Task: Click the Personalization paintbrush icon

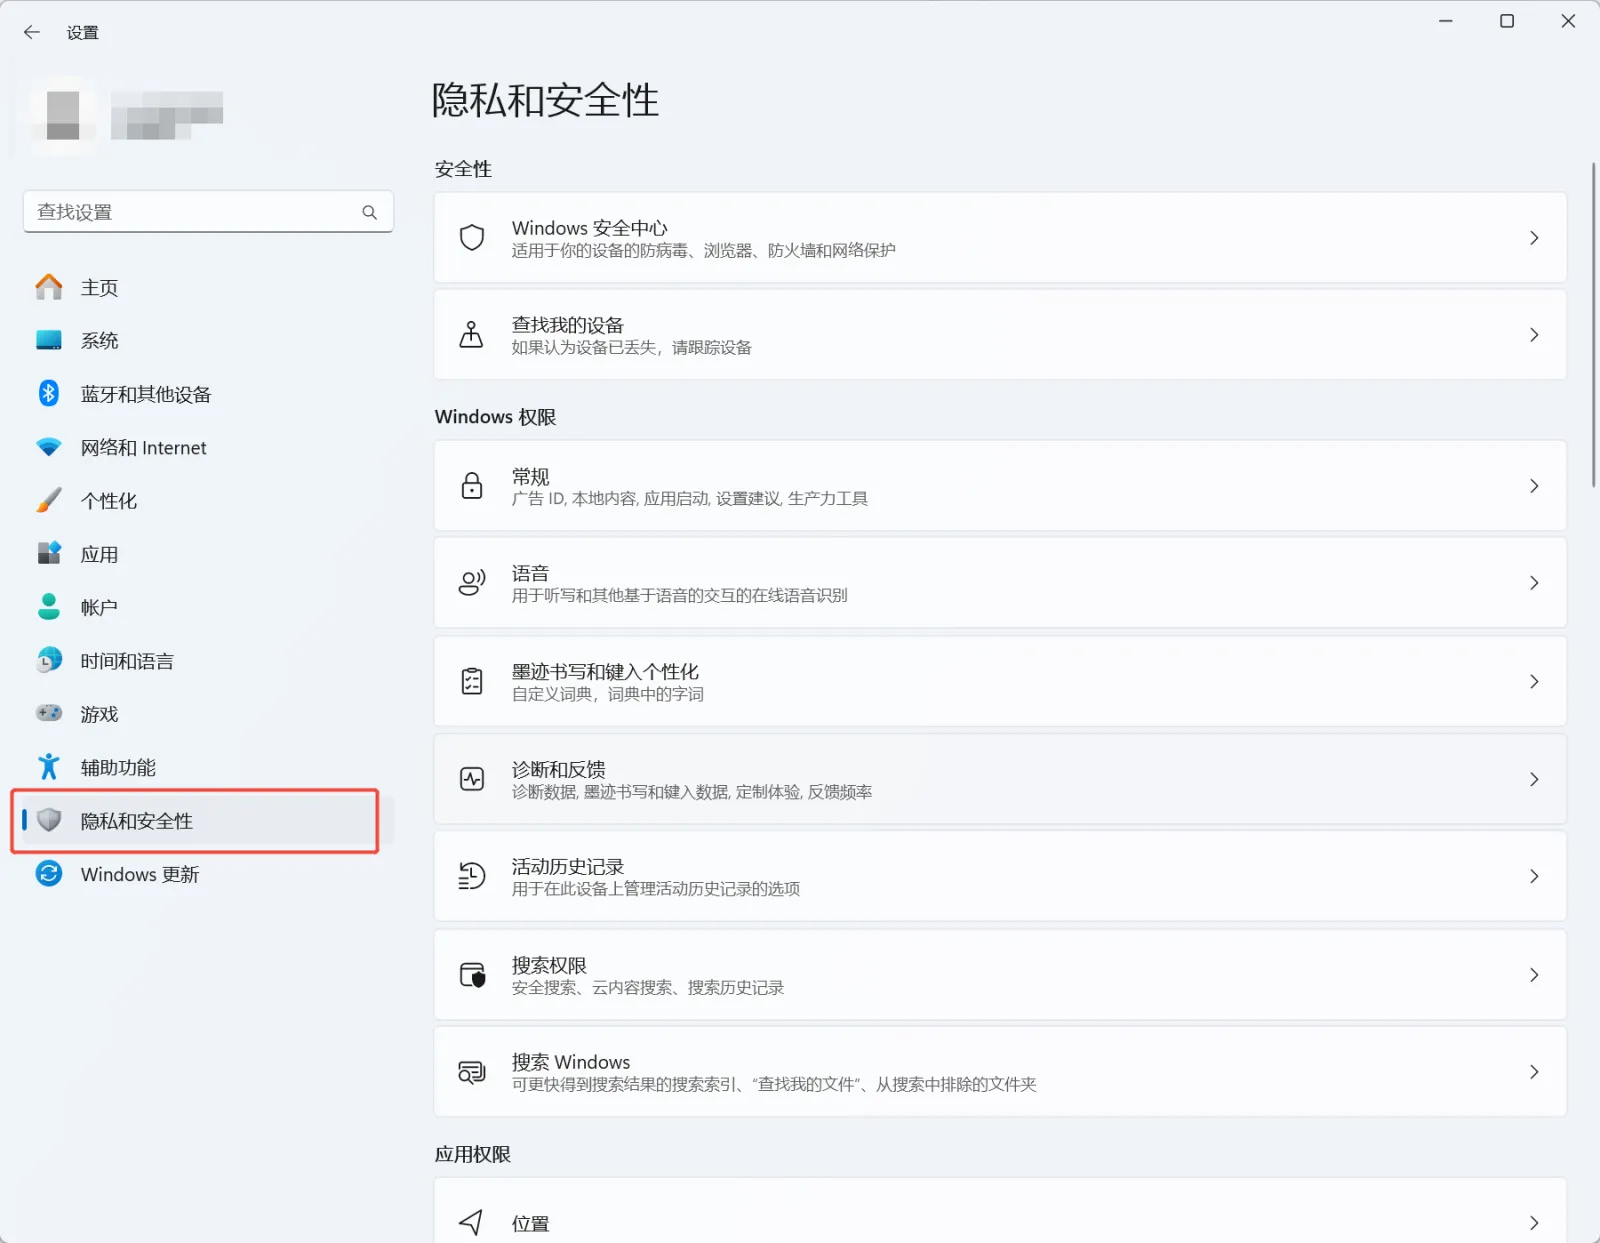Action: point(48,500)
